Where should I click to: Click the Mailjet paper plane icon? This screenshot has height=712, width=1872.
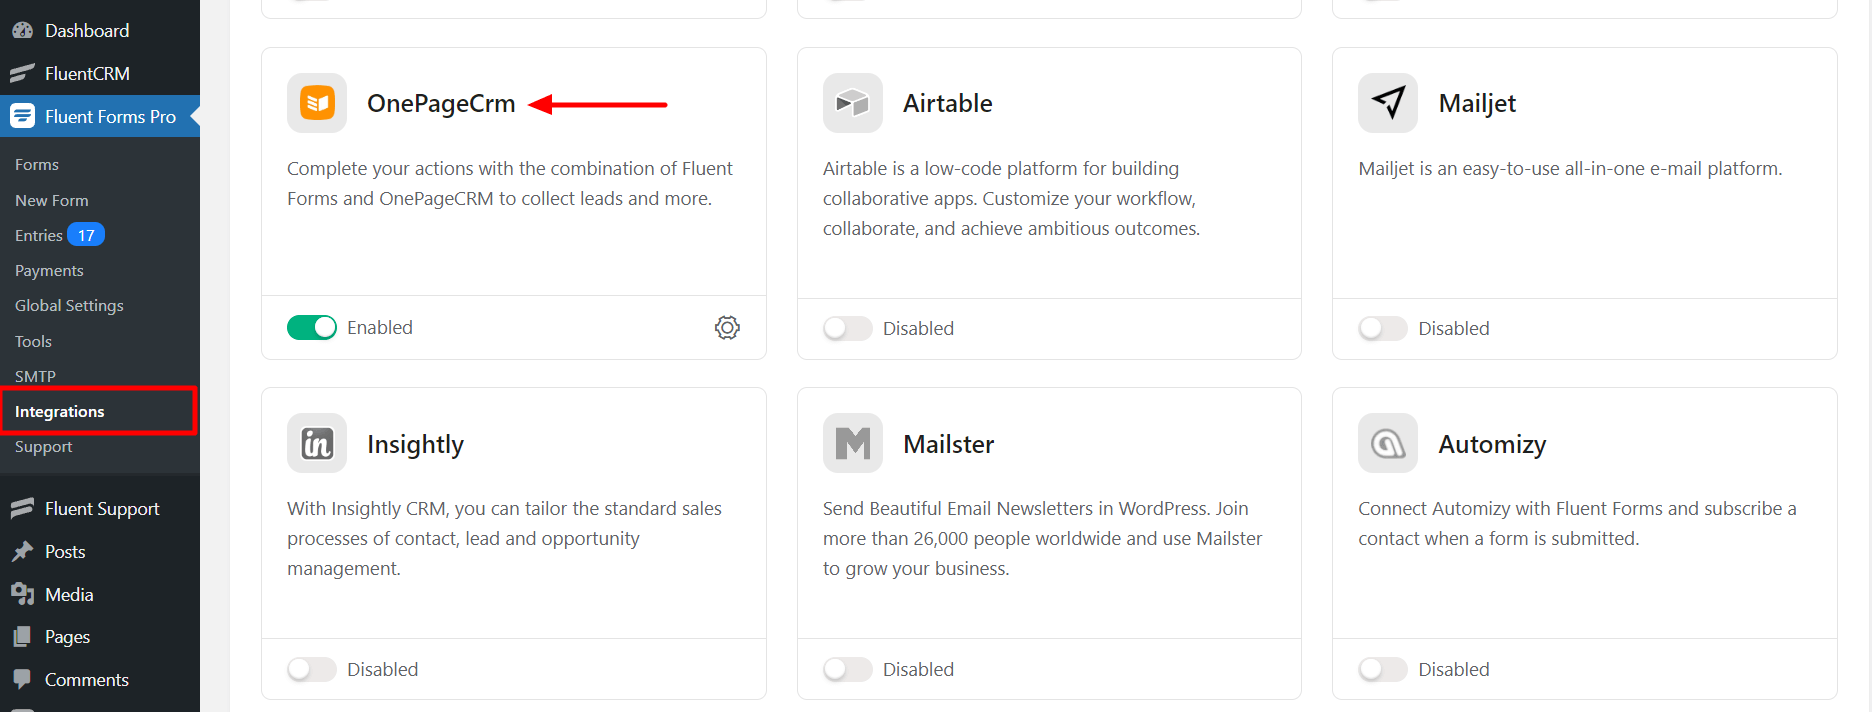[1388, 103]
